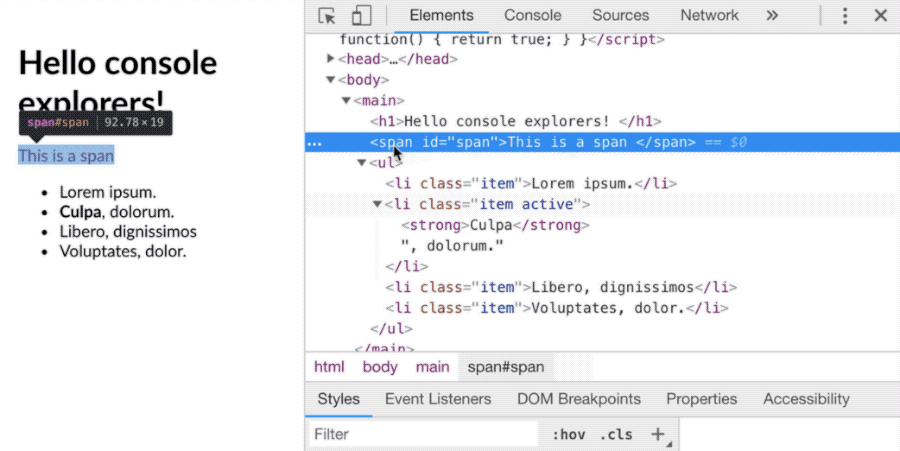Image resolution: width=900 pixels, height=451 pixels.
Task: Collapse the ul list node
Action: pyautogui.click(x=362, y=163)
